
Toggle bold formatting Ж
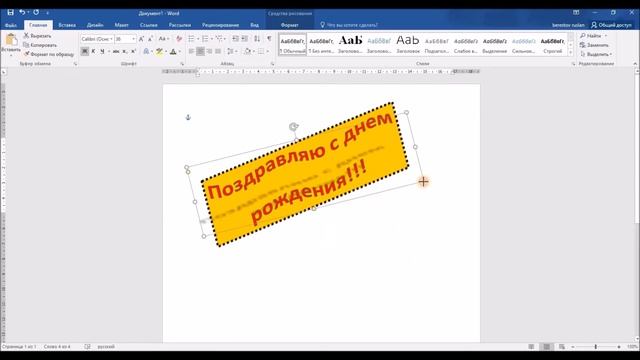coord(84,51)
